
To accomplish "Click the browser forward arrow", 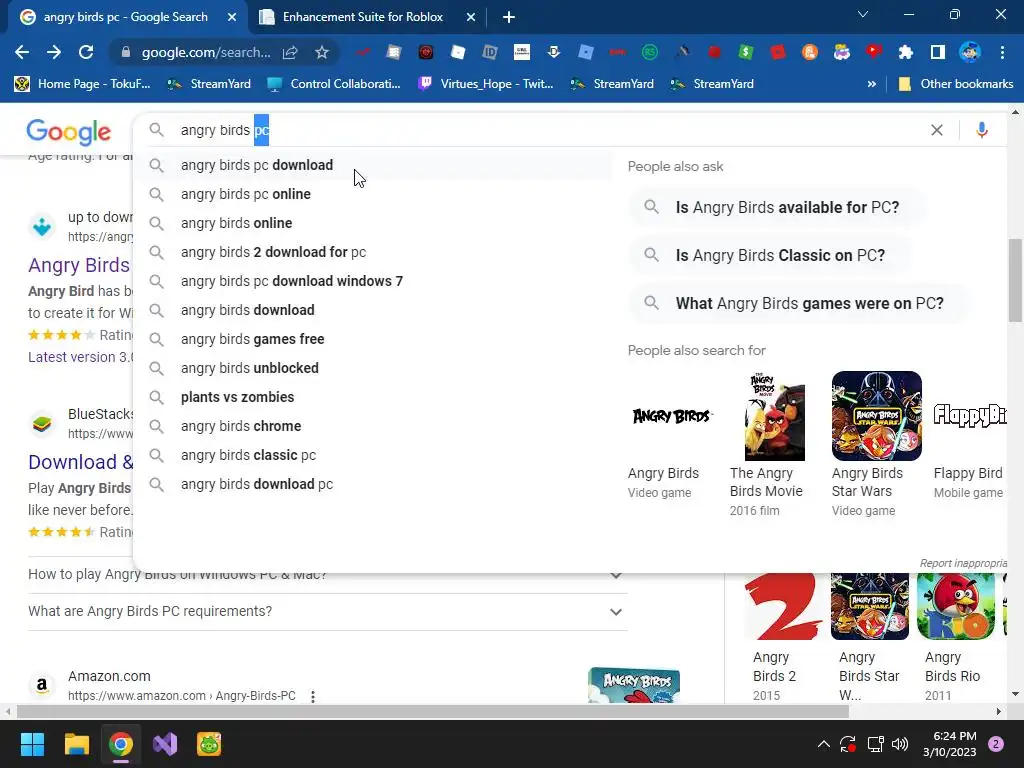I will click(54, 52).
